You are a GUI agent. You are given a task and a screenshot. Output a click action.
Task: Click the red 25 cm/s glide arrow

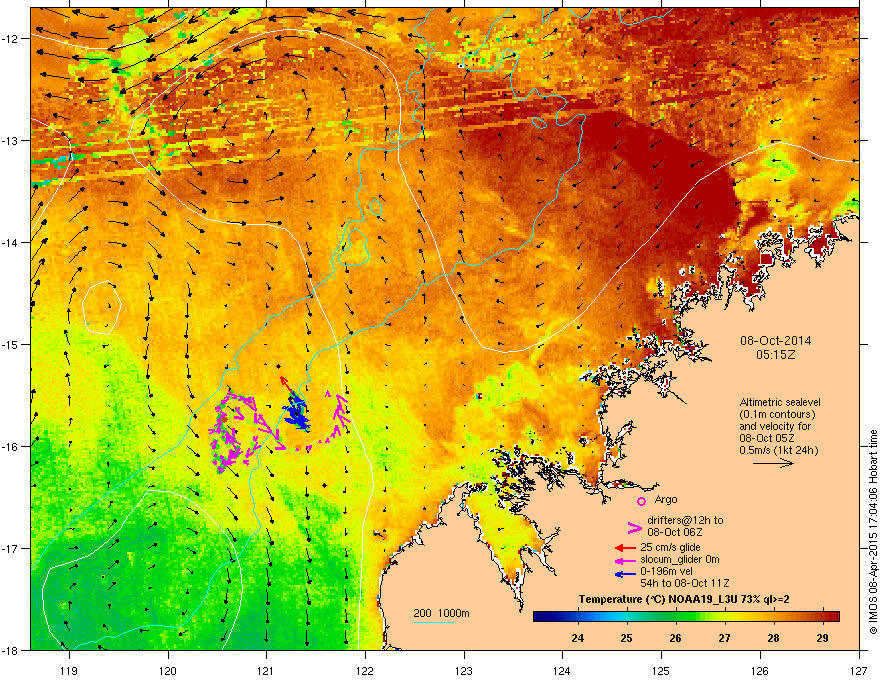pos(625,548)
